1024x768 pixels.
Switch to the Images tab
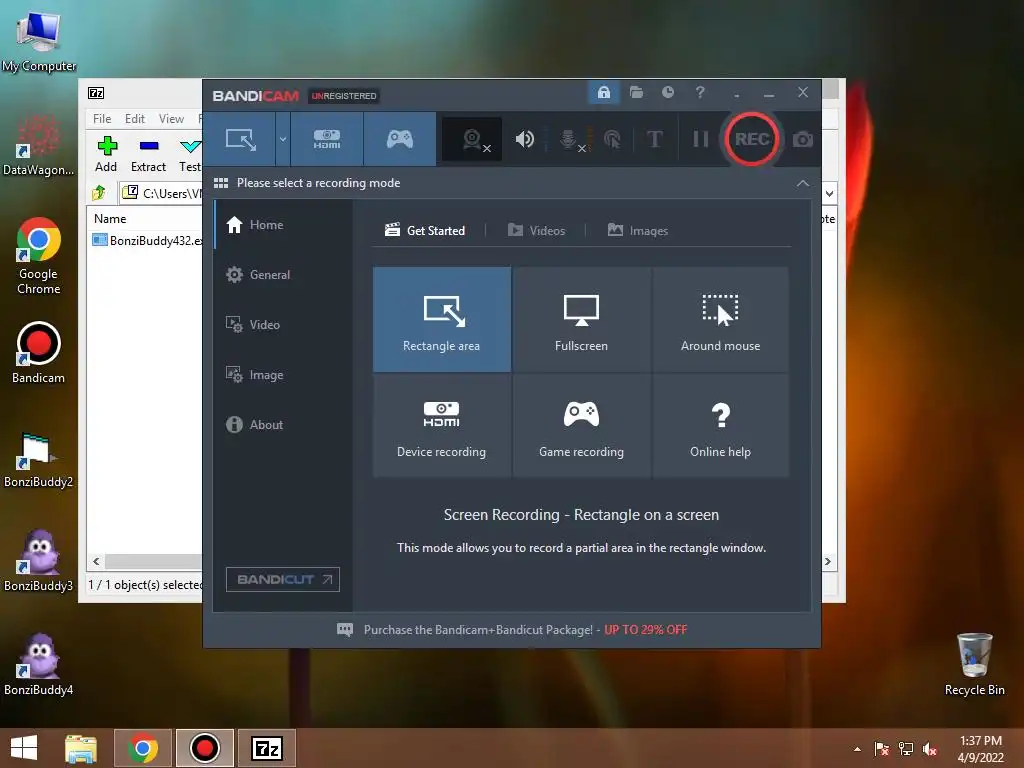tap(637, 231)
